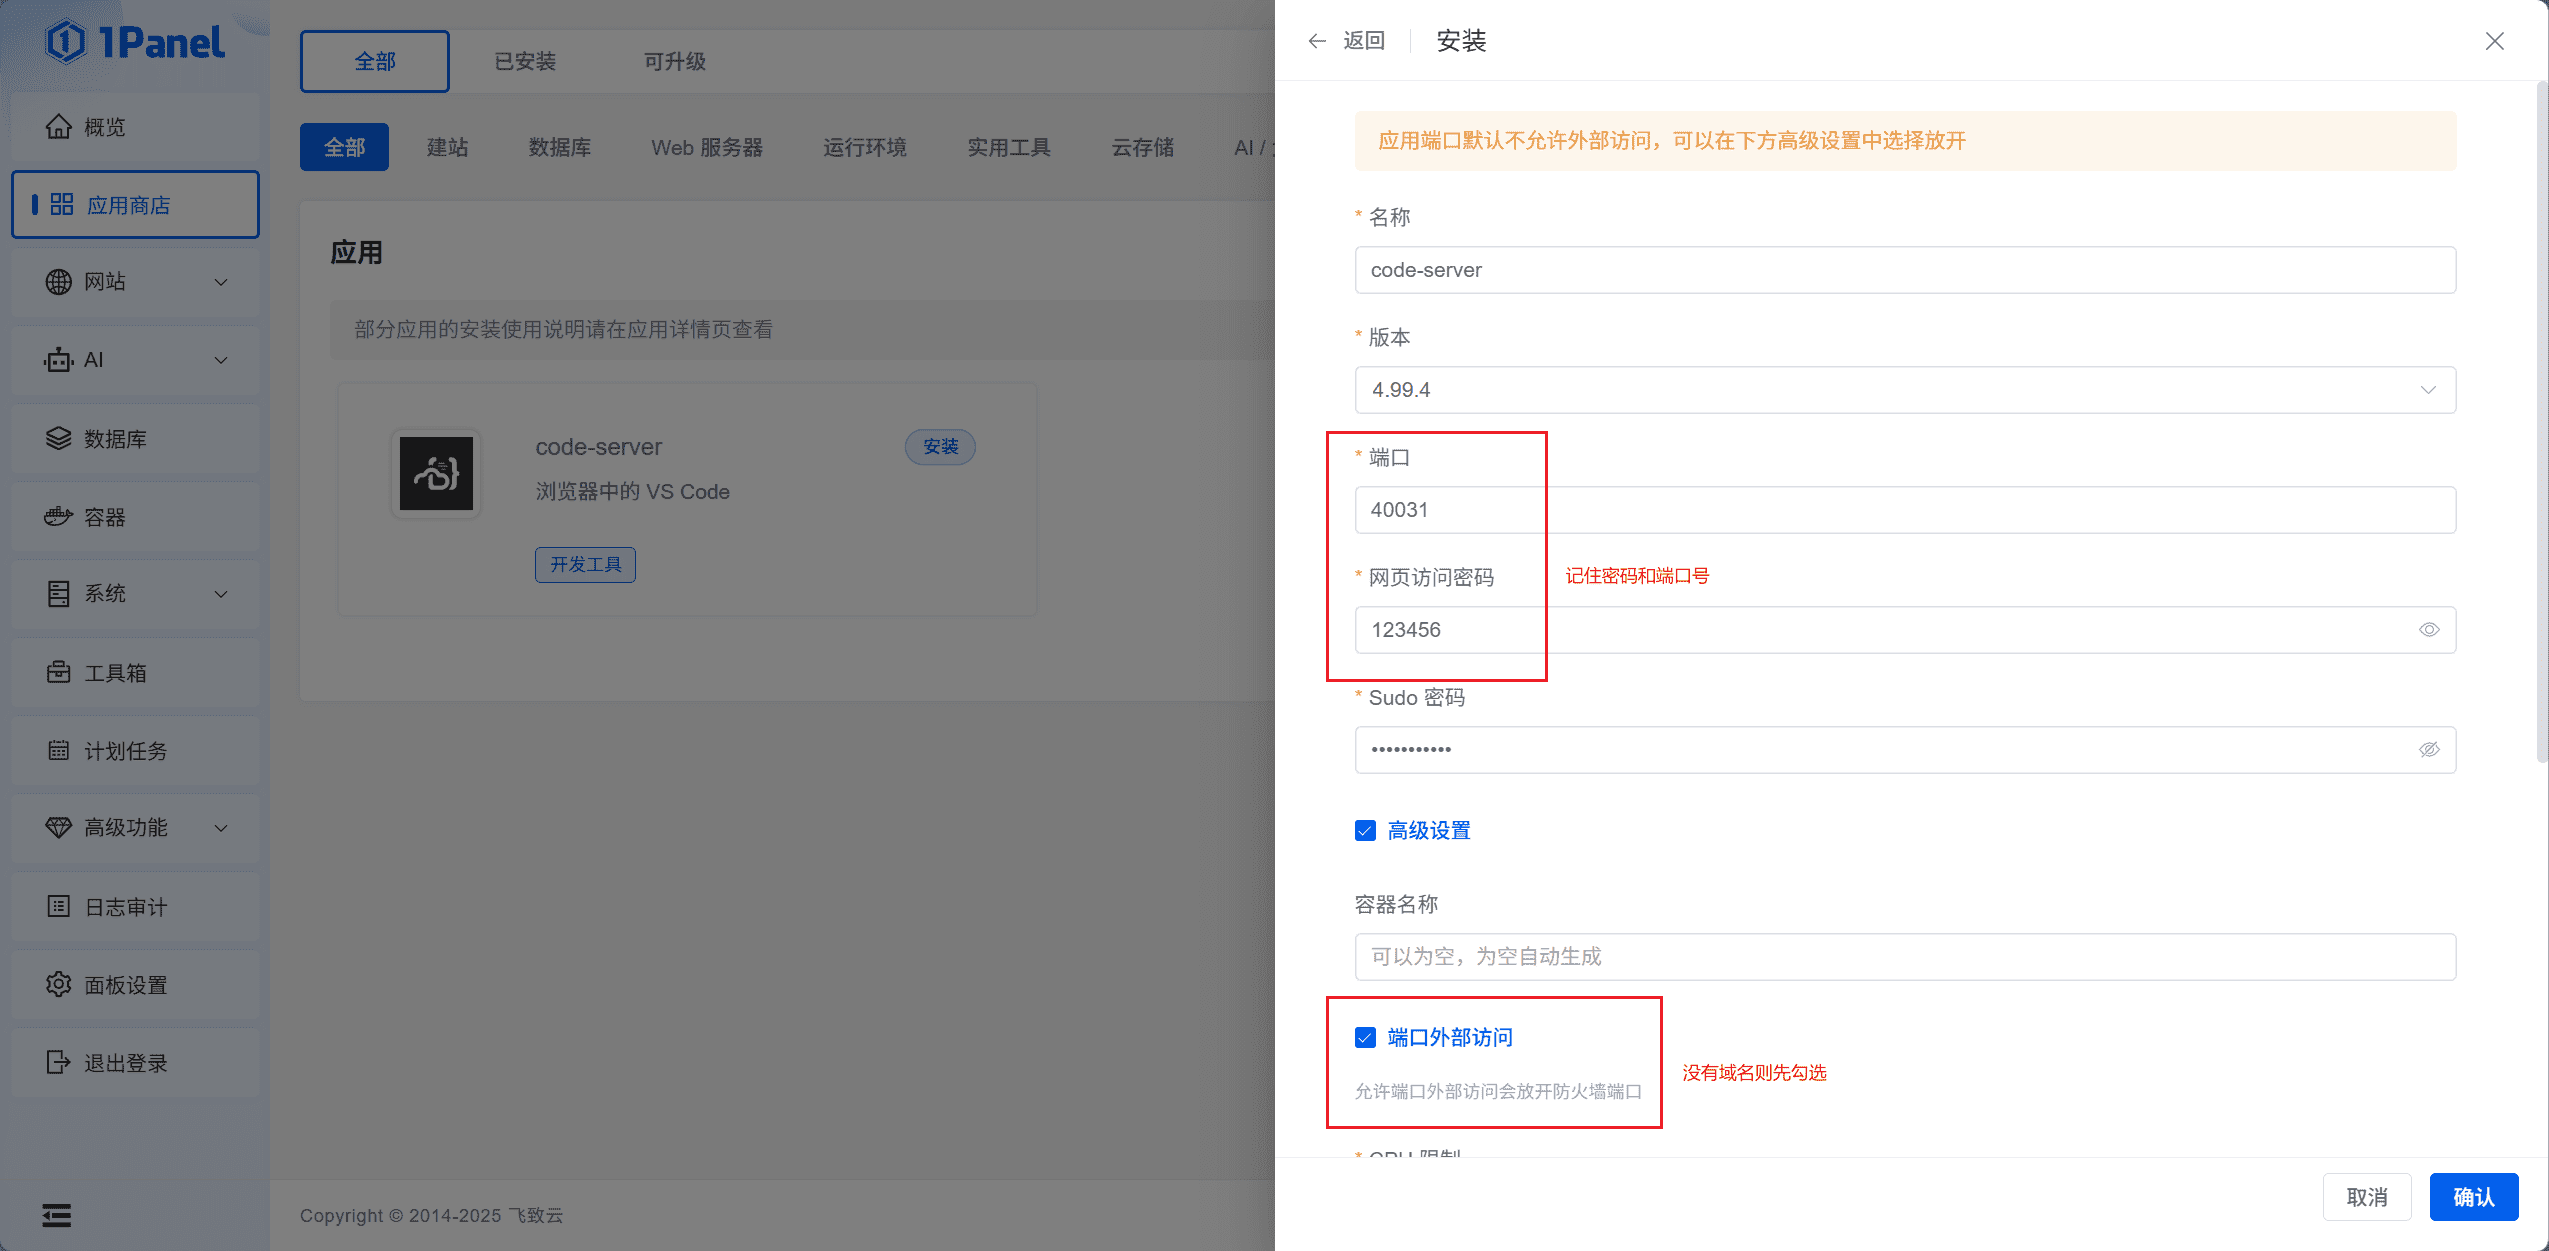
Task: Click the code-server app logo
Action: click(x=436, y=473)
